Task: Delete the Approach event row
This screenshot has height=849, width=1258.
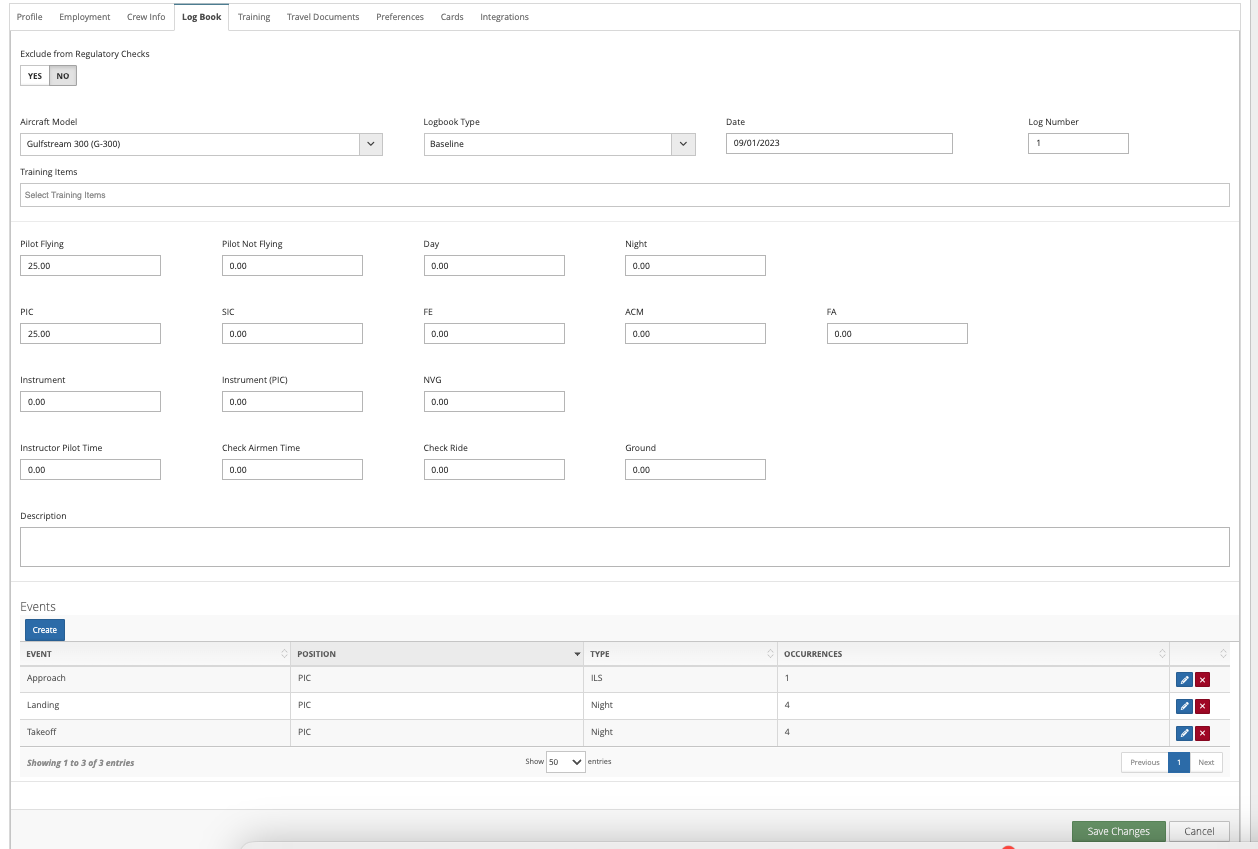Action: (x=1202, y=679)
